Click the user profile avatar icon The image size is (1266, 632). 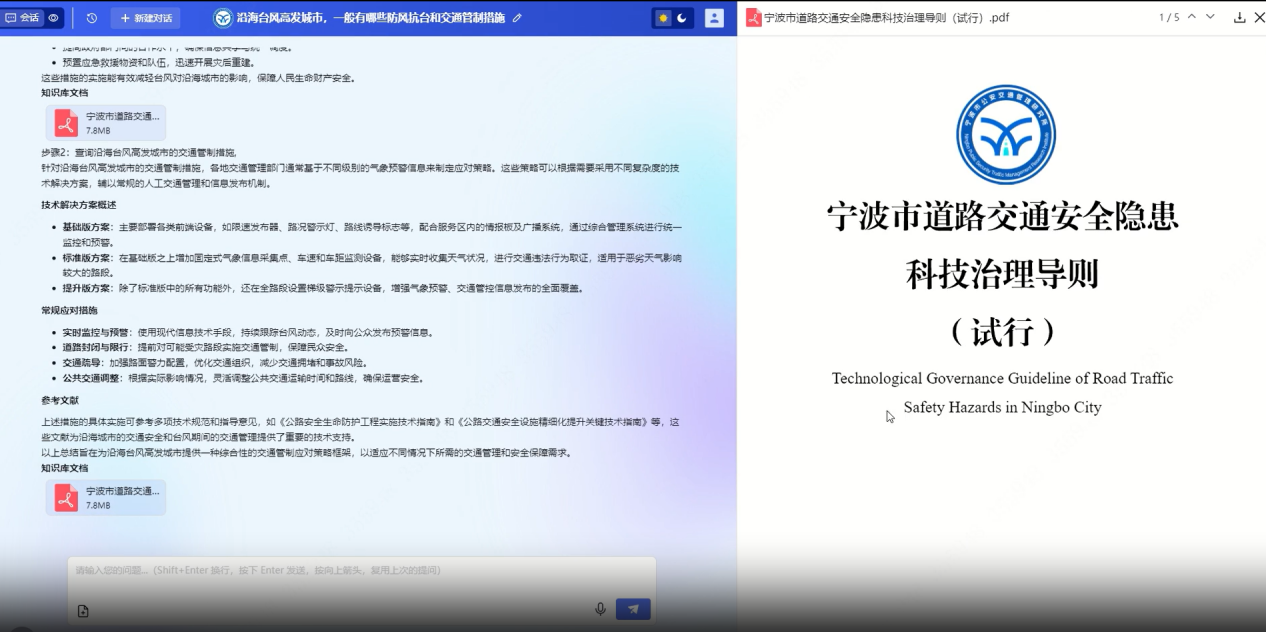[713, 17]
